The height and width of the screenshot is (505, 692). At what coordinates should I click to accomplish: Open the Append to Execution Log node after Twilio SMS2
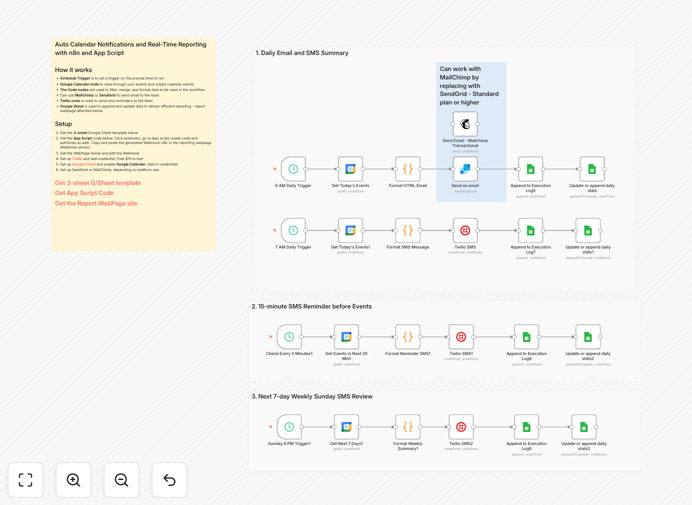pyautogui.click(x=527, y=427)
